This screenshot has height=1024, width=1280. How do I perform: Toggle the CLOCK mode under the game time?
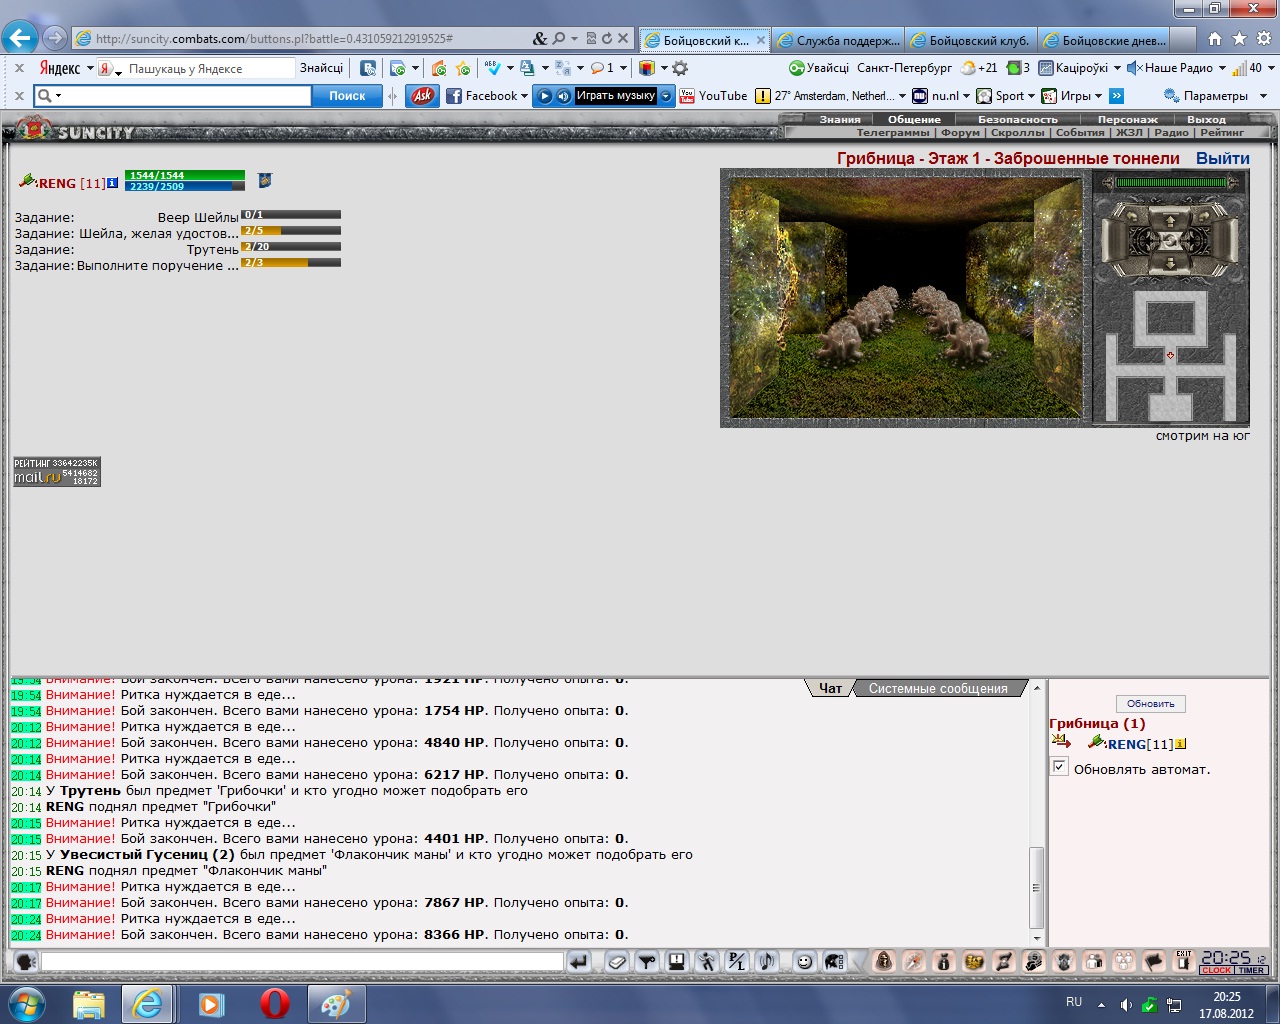pyautogui.click(x=1216, y=970)
